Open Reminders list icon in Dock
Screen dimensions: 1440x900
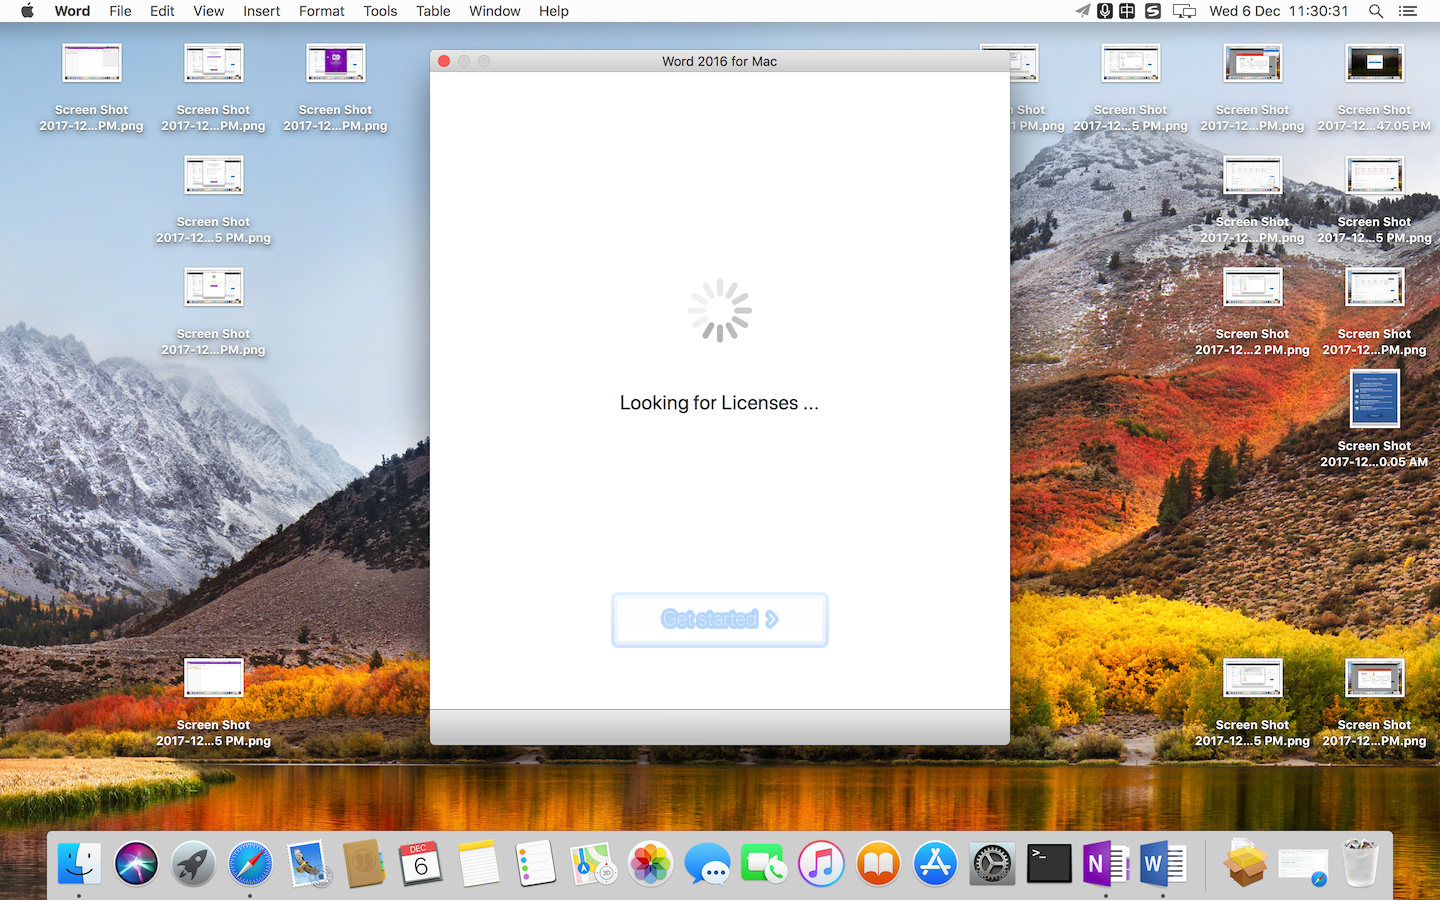coord(535,864)
